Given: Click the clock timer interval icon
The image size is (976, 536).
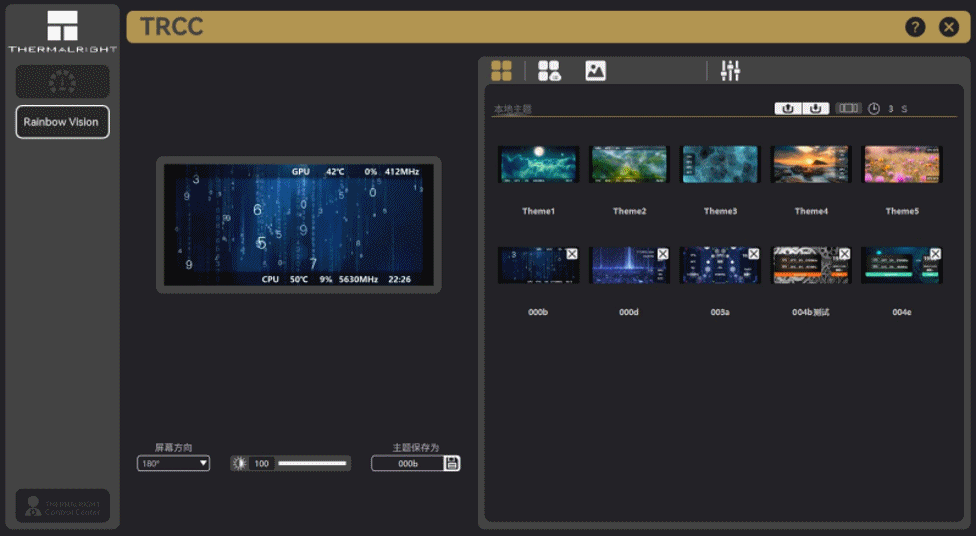Looking at the screenshot, I should click(x=874, y=108).
